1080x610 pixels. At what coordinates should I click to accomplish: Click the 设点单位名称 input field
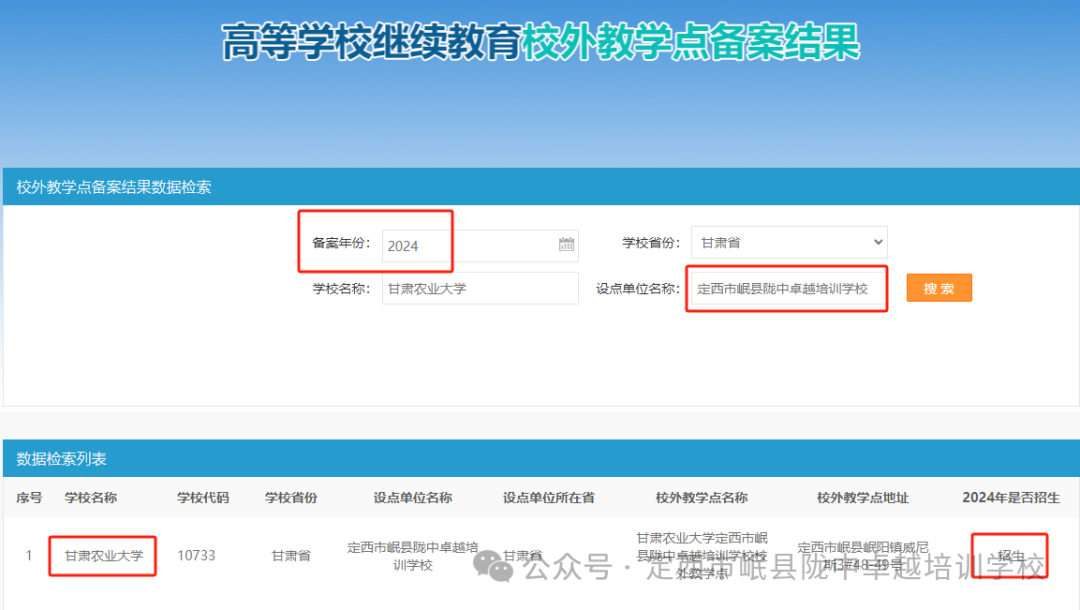789,288
